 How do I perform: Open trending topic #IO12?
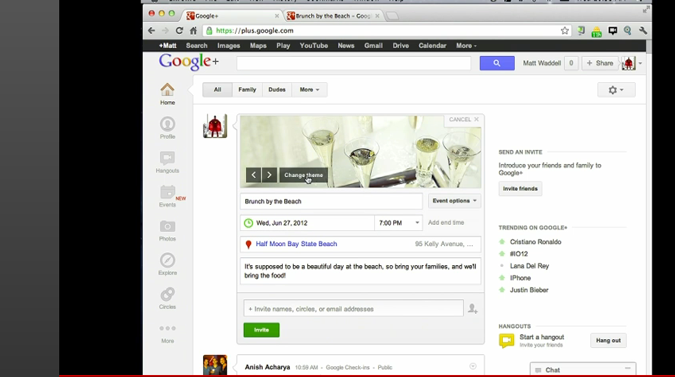tap(519, 254)
